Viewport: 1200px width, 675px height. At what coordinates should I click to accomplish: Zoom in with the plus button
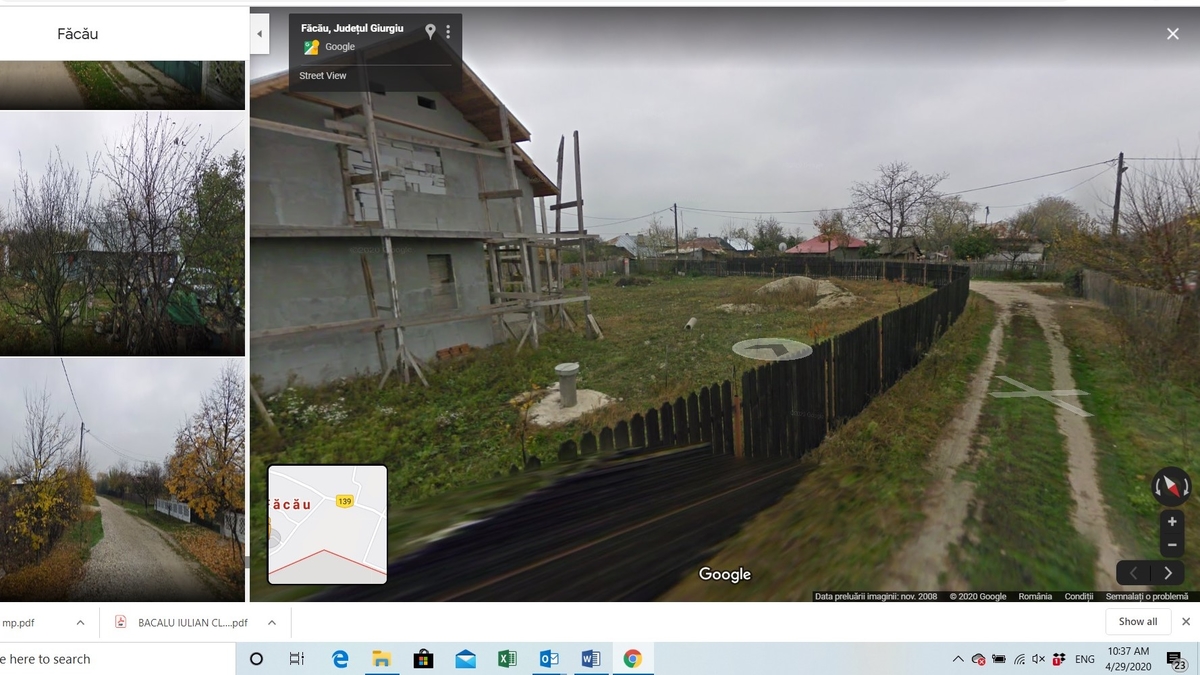tap(1172, 522)
